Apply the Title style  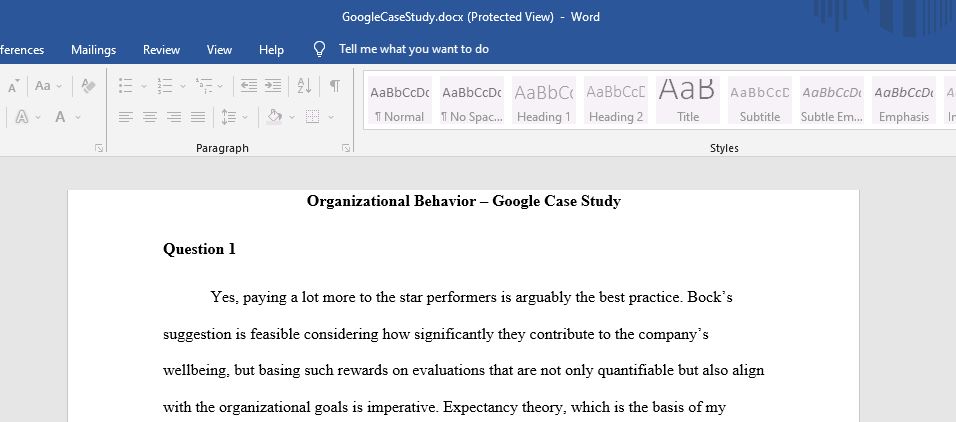click(x=688, y=100)
